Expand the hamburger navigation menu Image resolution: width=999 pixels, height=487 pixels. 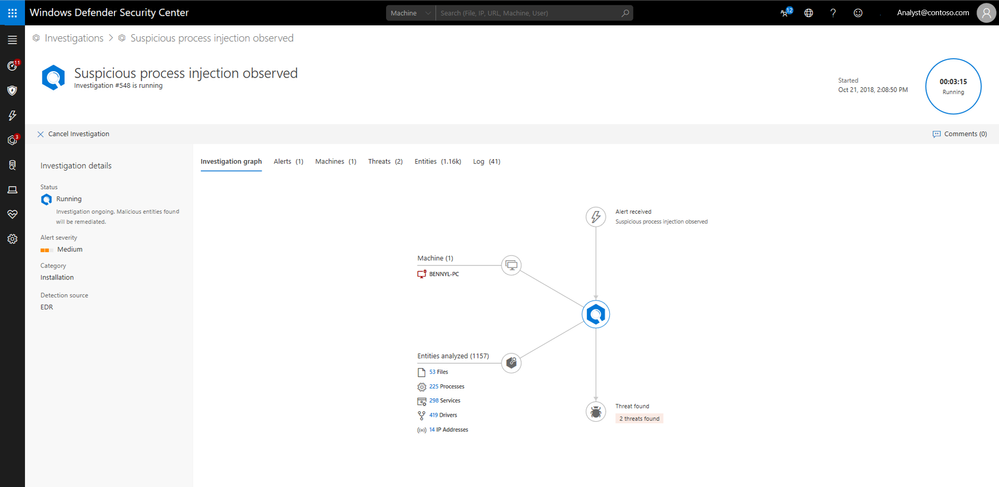12,40
